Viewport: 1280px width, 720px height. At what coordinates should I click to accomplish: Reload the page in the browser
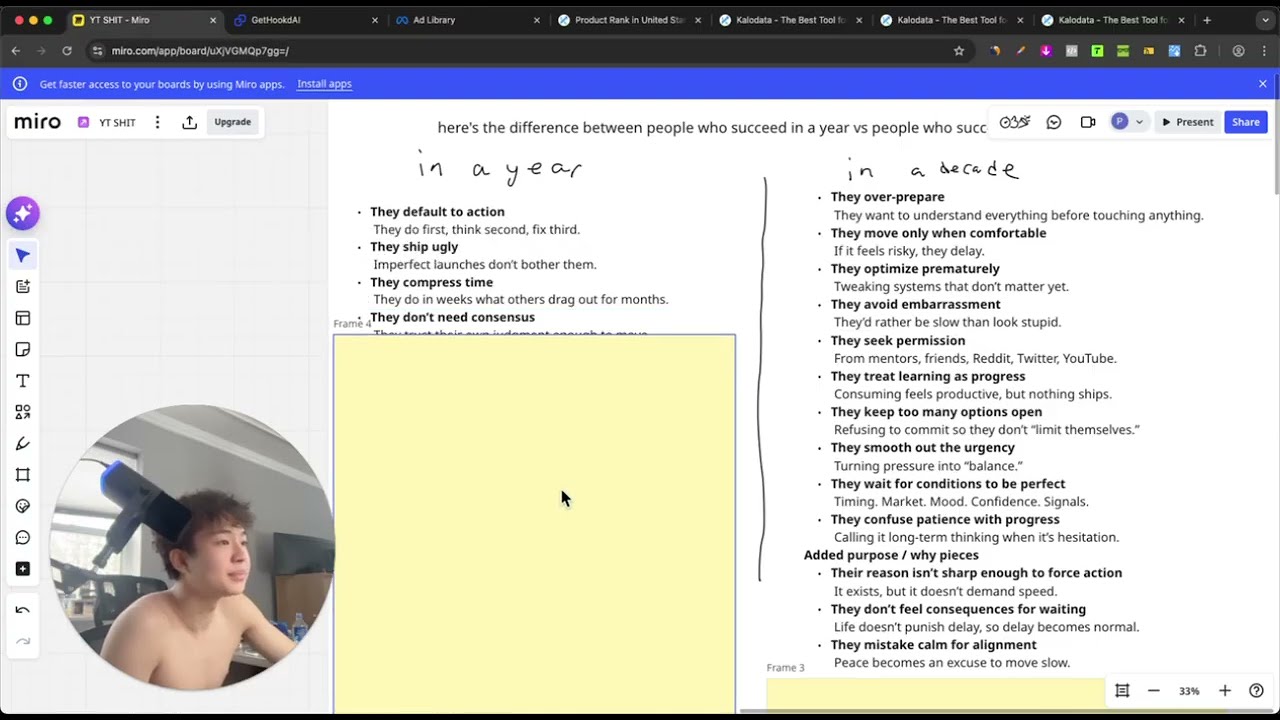[67, 51]
